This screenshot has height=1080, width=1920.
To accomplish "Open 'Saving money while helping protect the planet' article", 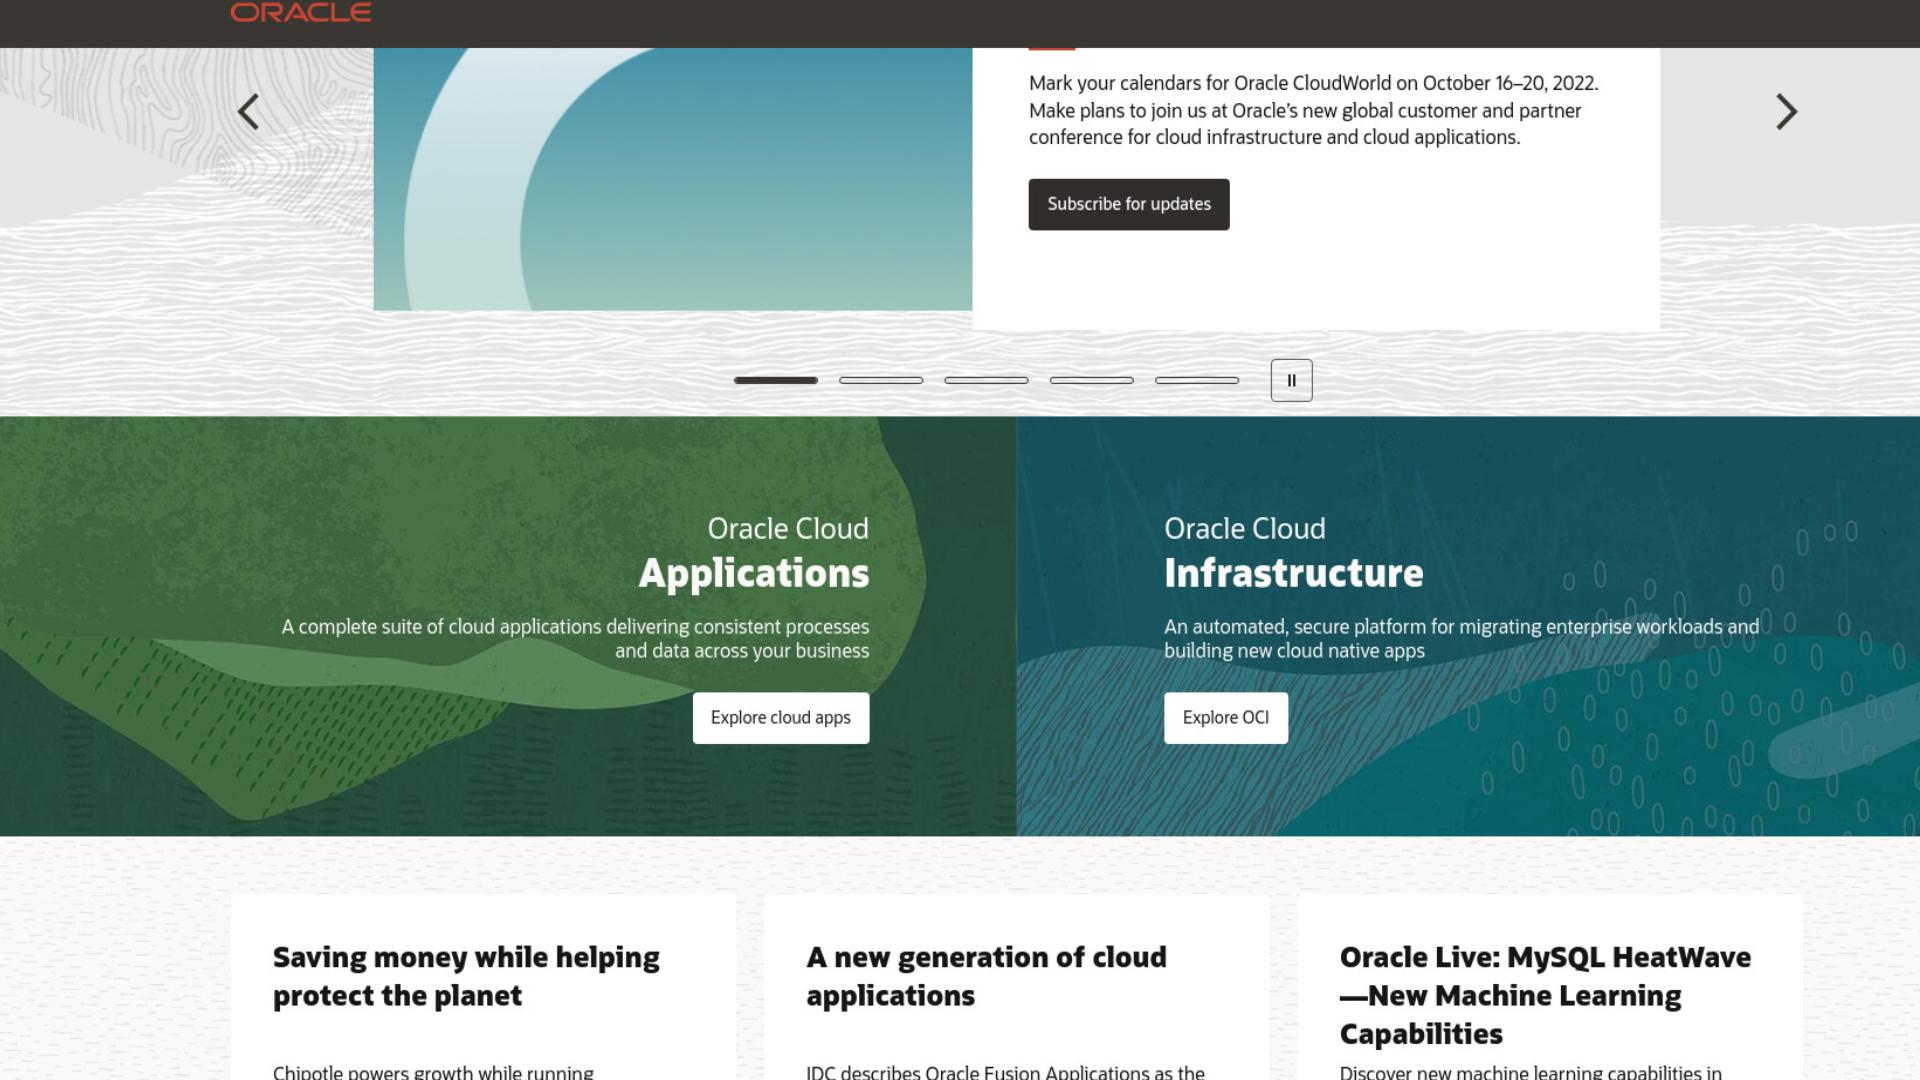I will click(466, 977).
